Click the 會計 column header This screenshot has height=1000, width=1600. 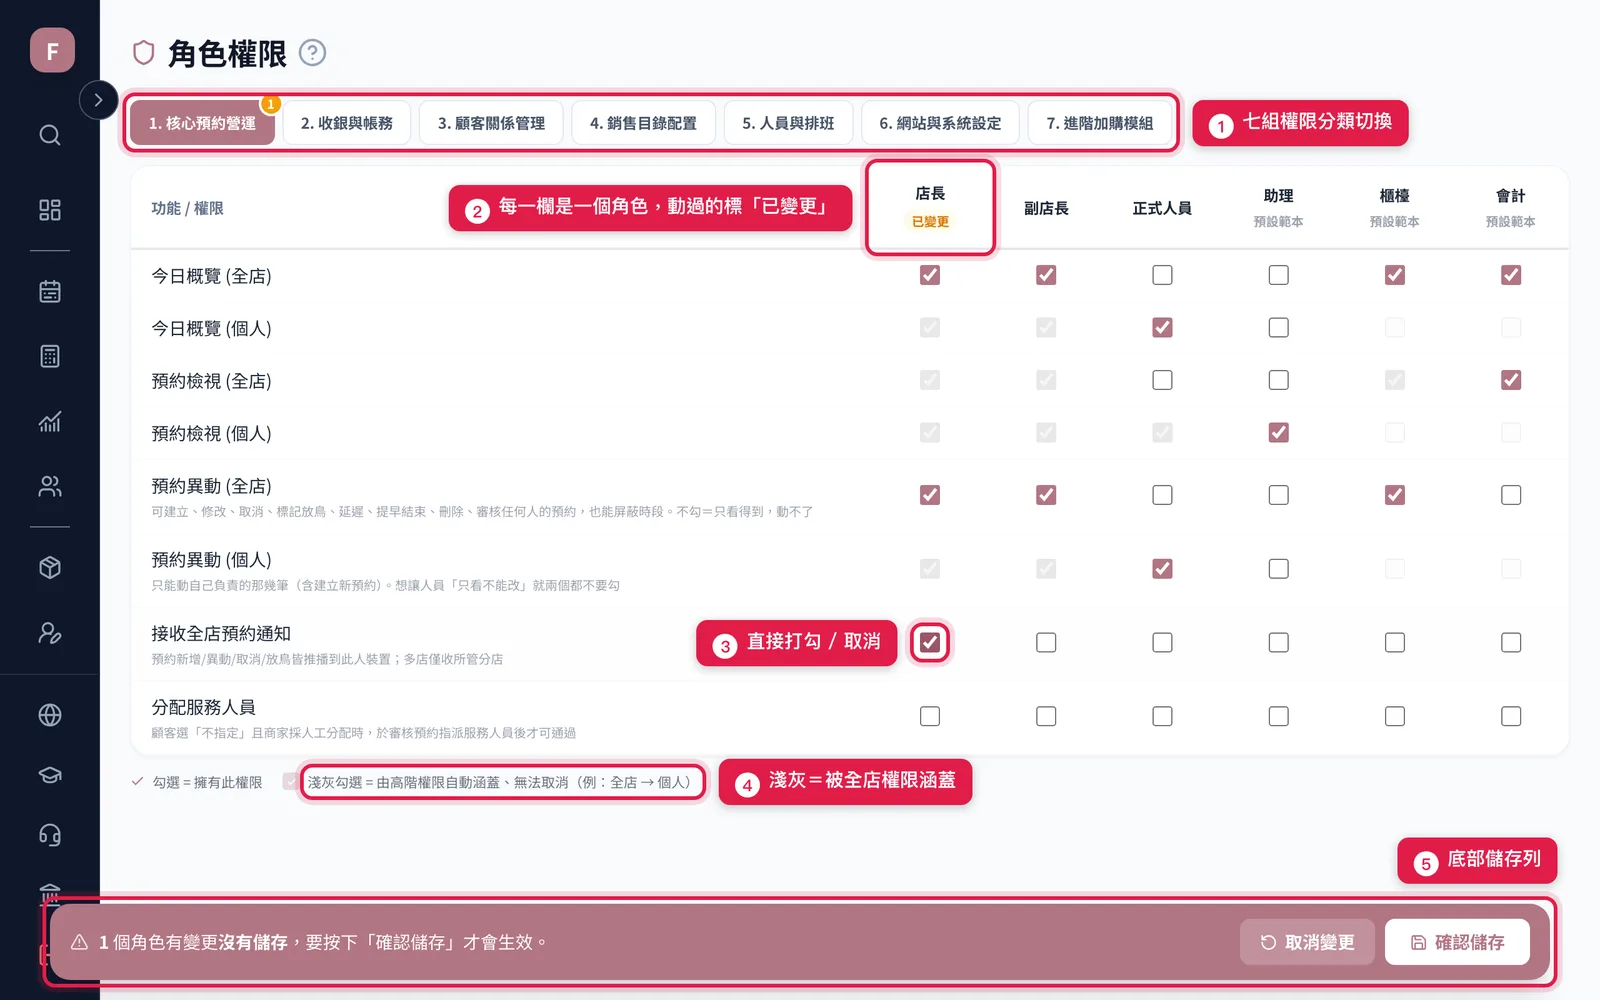coord(1511,207)
